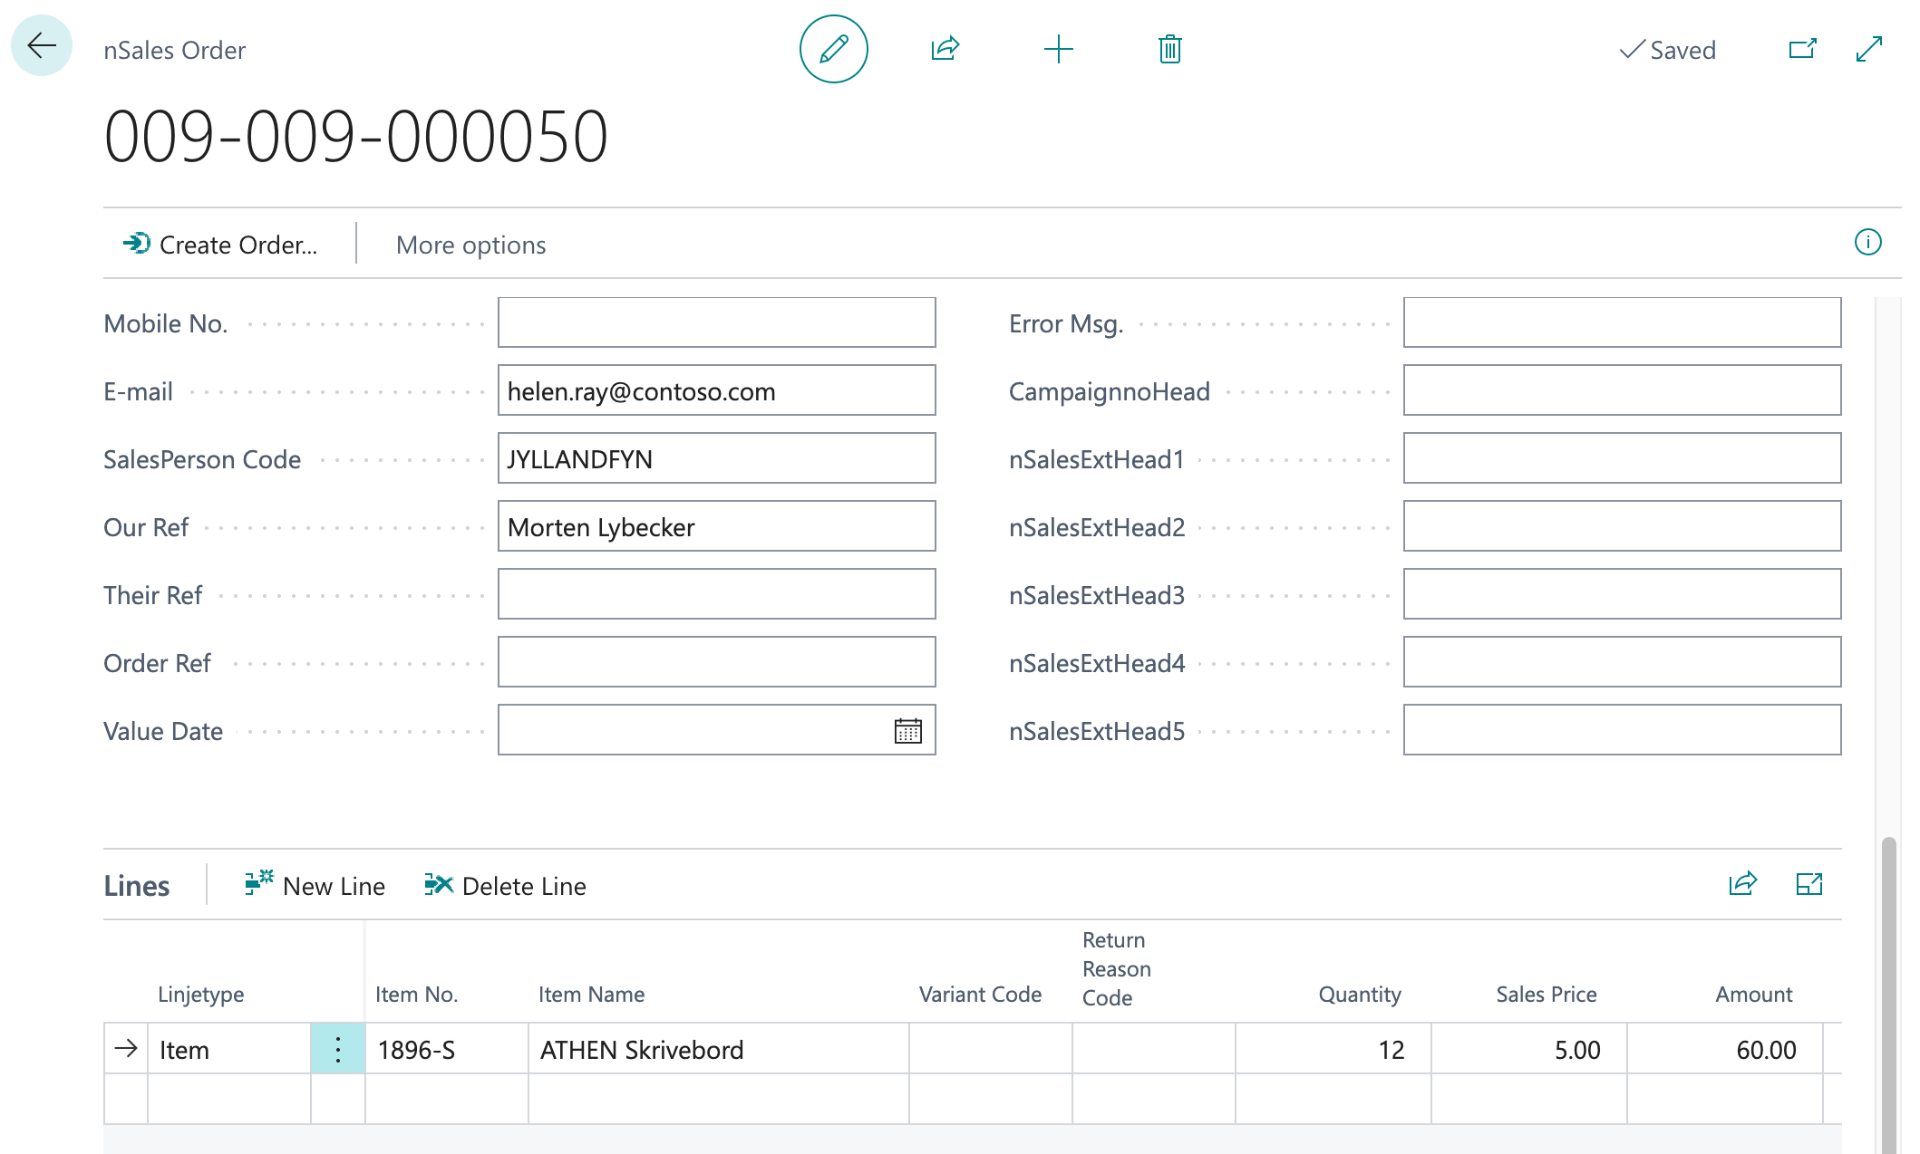
Task: Focus the nSalesExtHead2 field
Action: point(1621,526)
